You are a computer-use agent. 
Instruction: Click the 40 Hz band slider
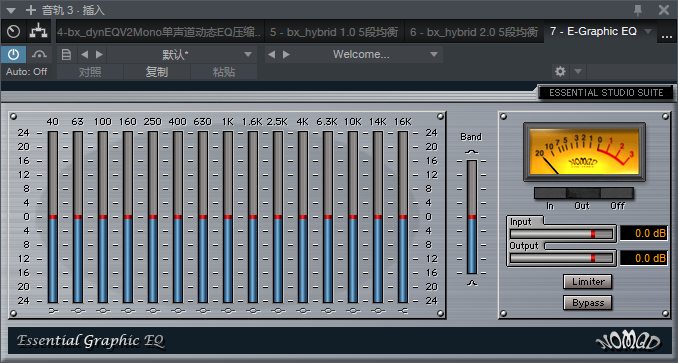pos(53,217)
